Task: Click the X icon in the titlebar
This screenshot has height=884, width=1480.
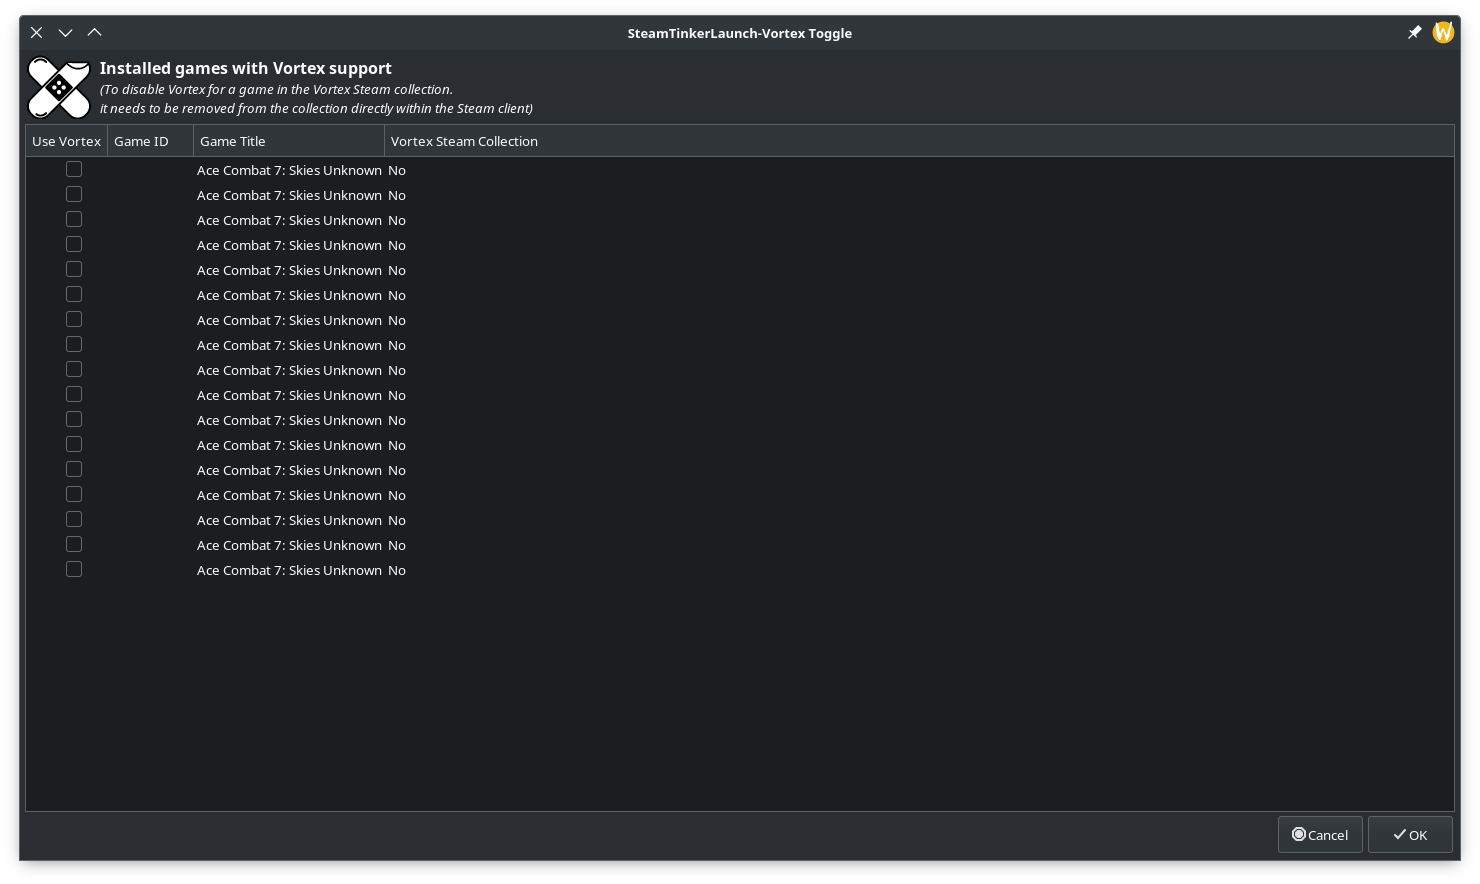Action: pos(36,32)
